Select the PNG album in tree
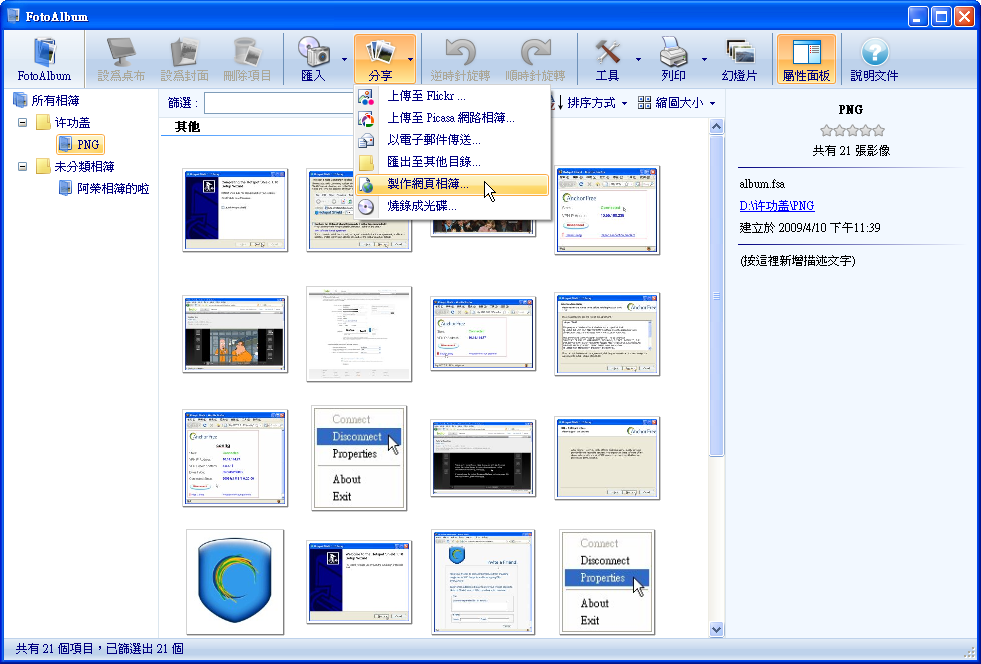The width and height of the screenshot is (981, 664). (80, 145)
